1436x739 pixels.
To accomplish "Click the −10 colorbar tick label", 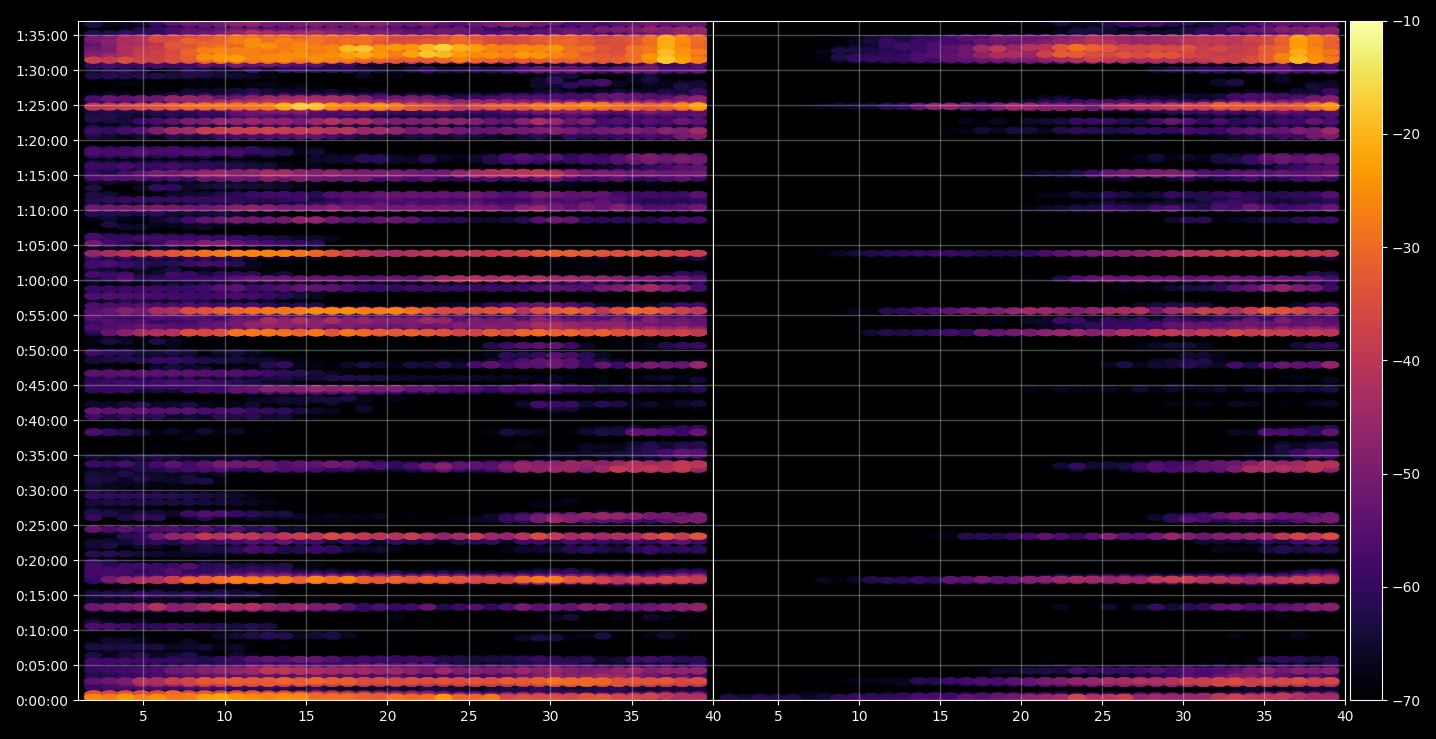I will click(1406, 22).
